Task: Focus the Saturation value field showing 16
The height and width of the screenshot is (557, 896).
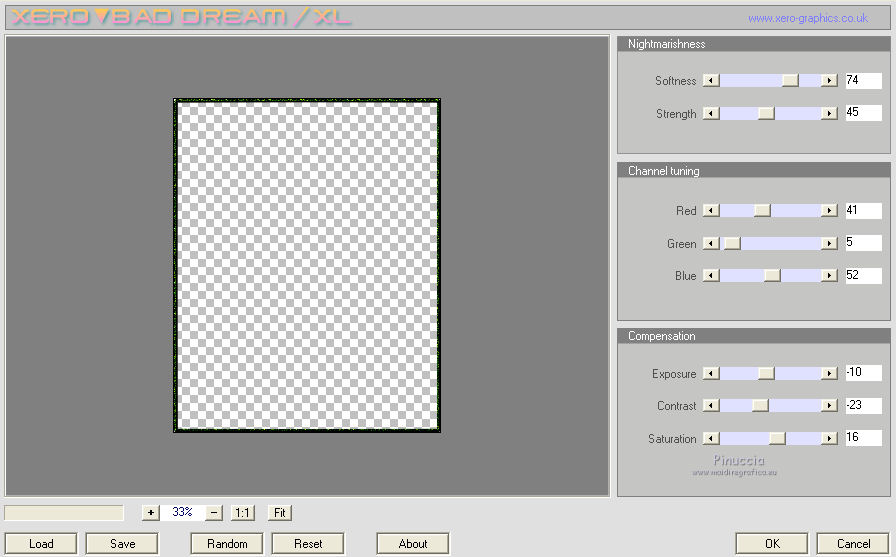Action: pyautogui.click(x=863, y=438)
